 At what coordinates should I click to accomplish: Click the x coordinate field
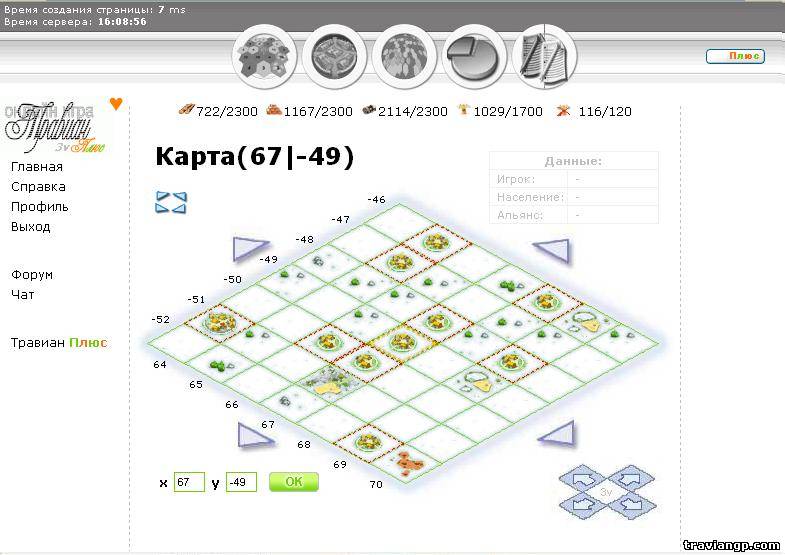coord(189,482)
